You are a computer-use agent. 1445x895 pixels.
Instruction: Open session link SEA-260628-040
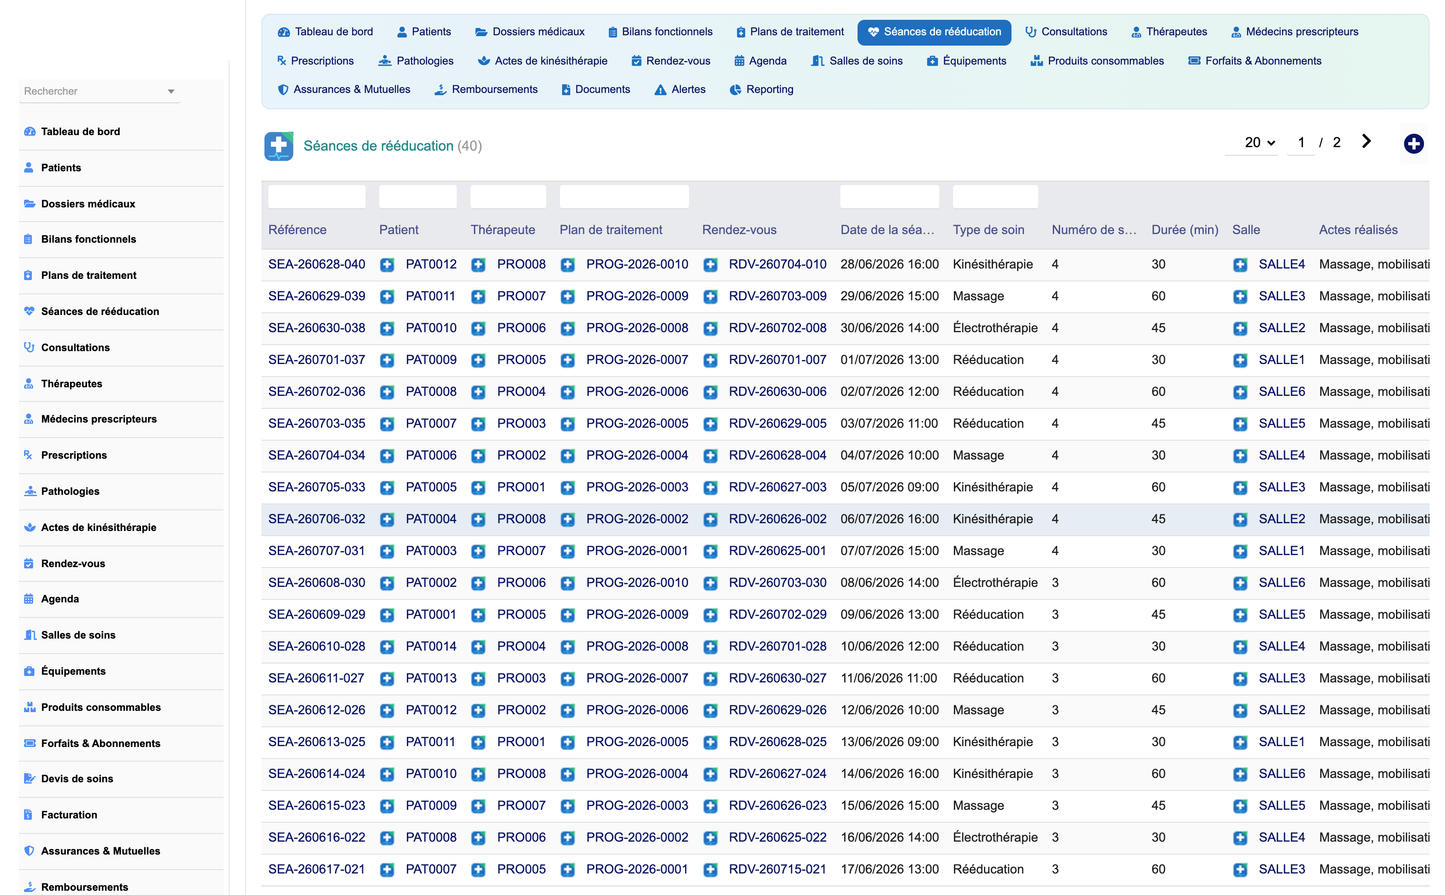pyautogui.click(x=316, y=265)
